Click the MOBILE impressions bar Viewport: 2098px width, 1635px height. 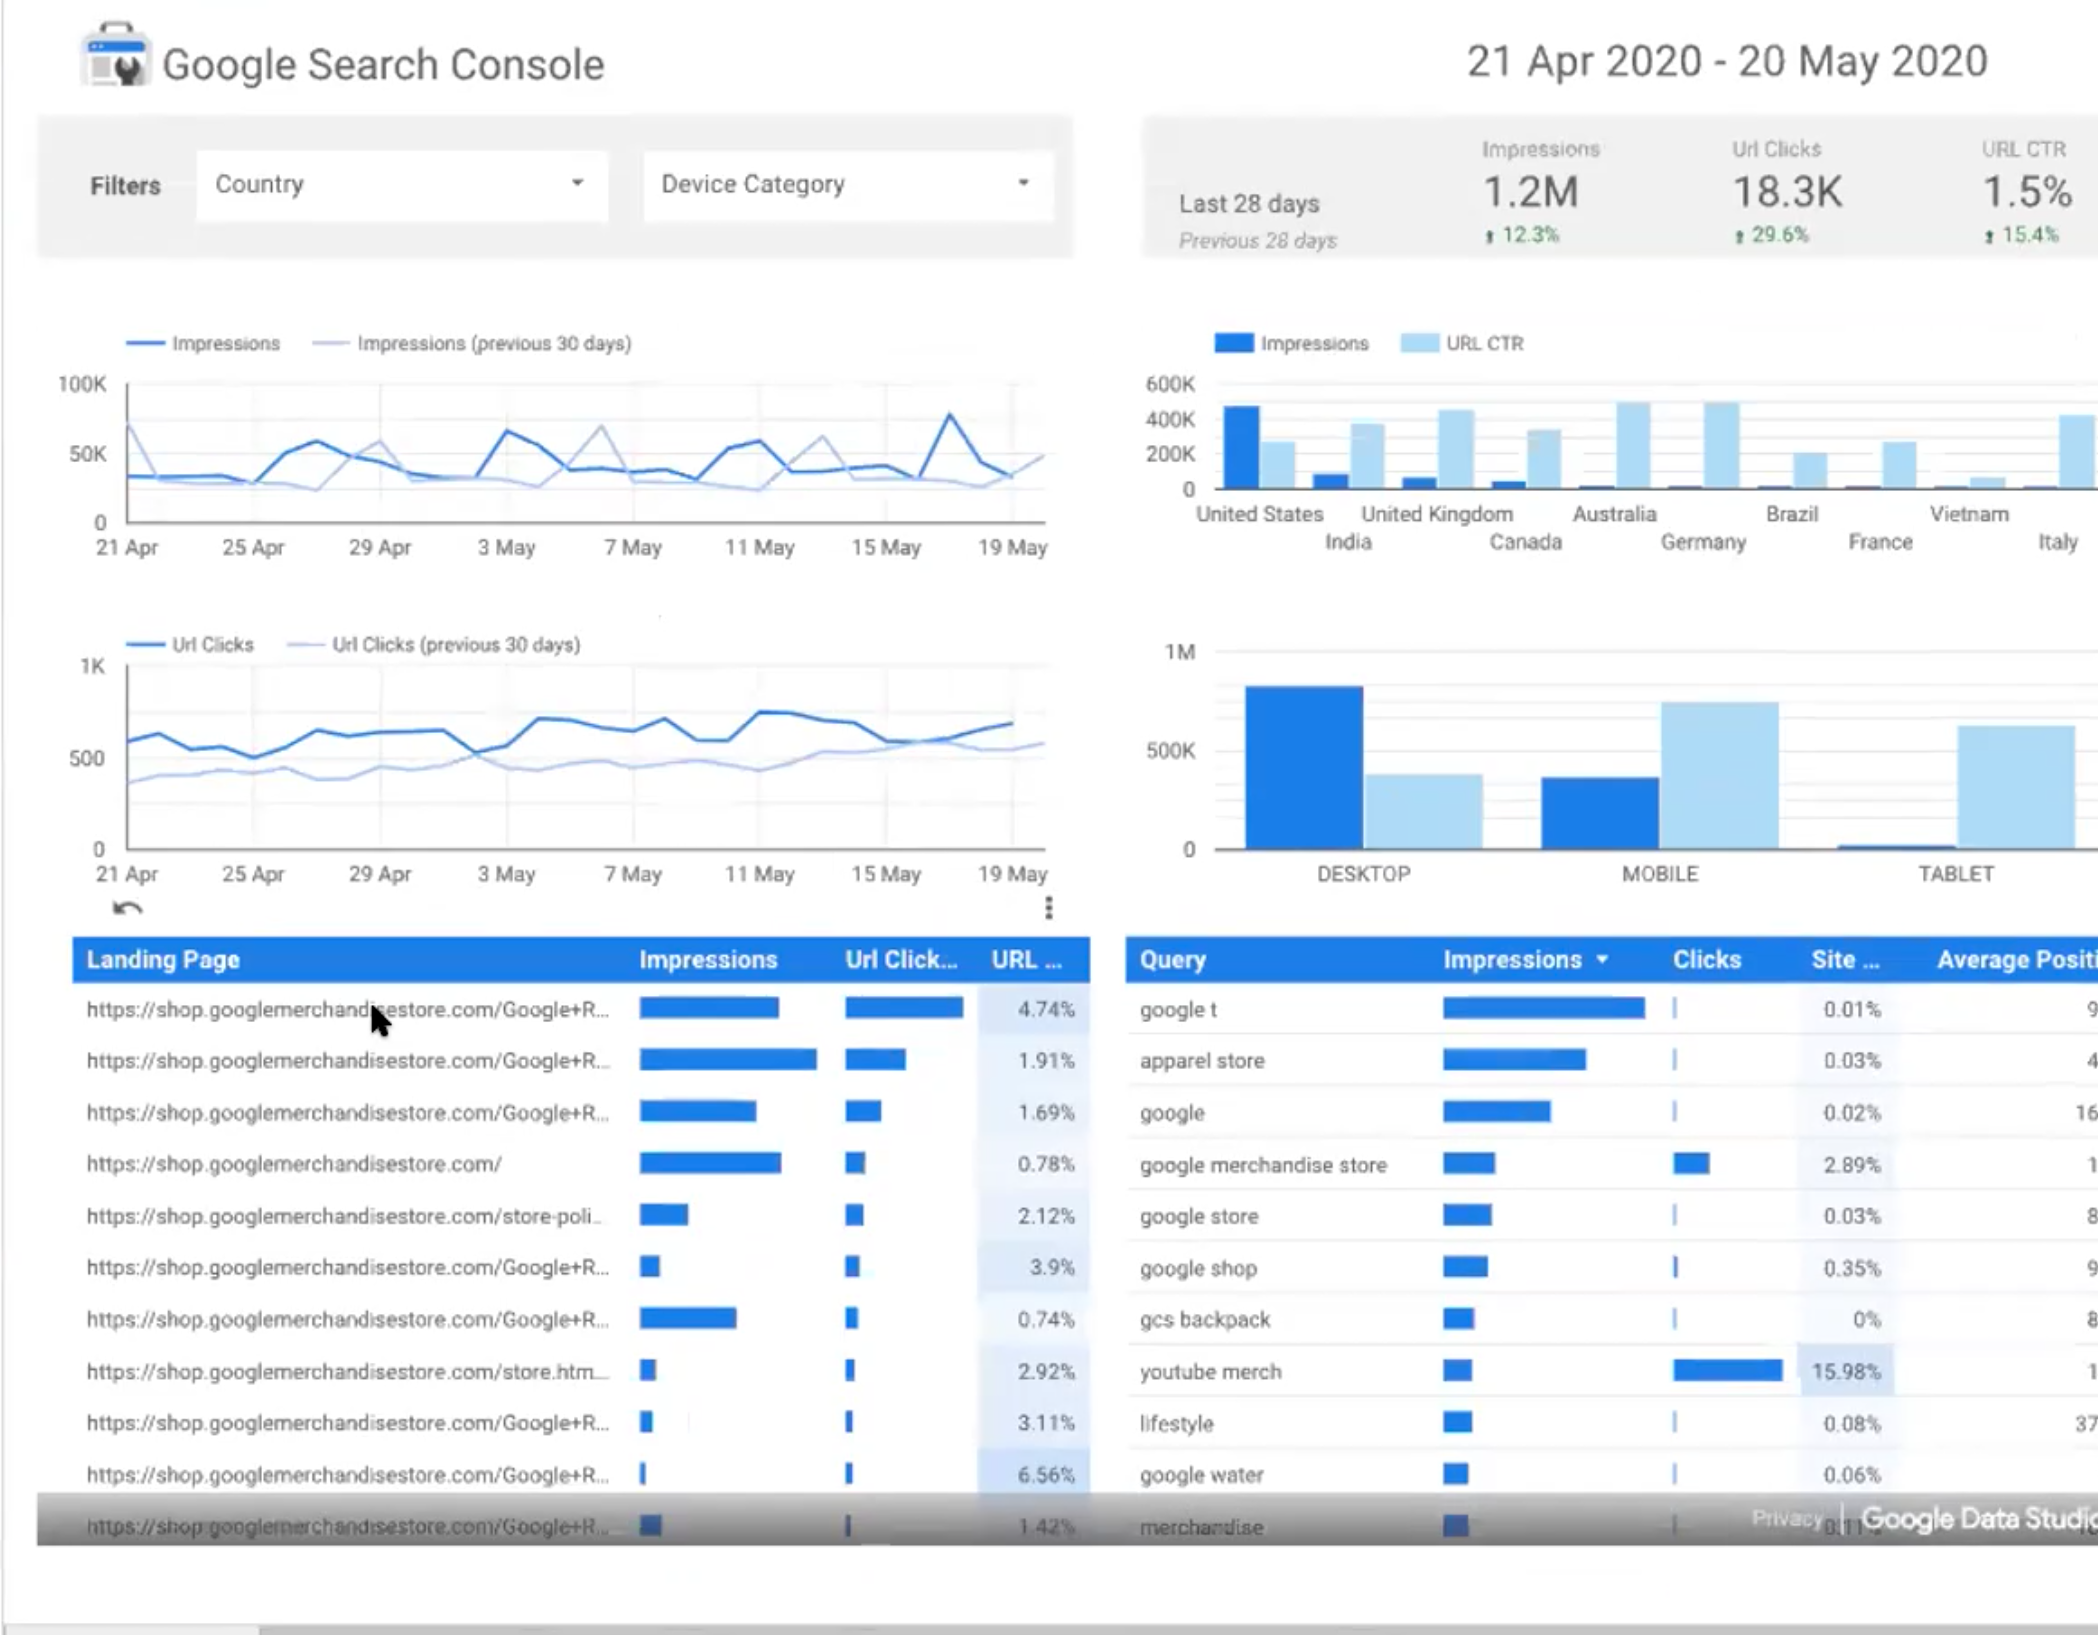(x=1599, y=813)
